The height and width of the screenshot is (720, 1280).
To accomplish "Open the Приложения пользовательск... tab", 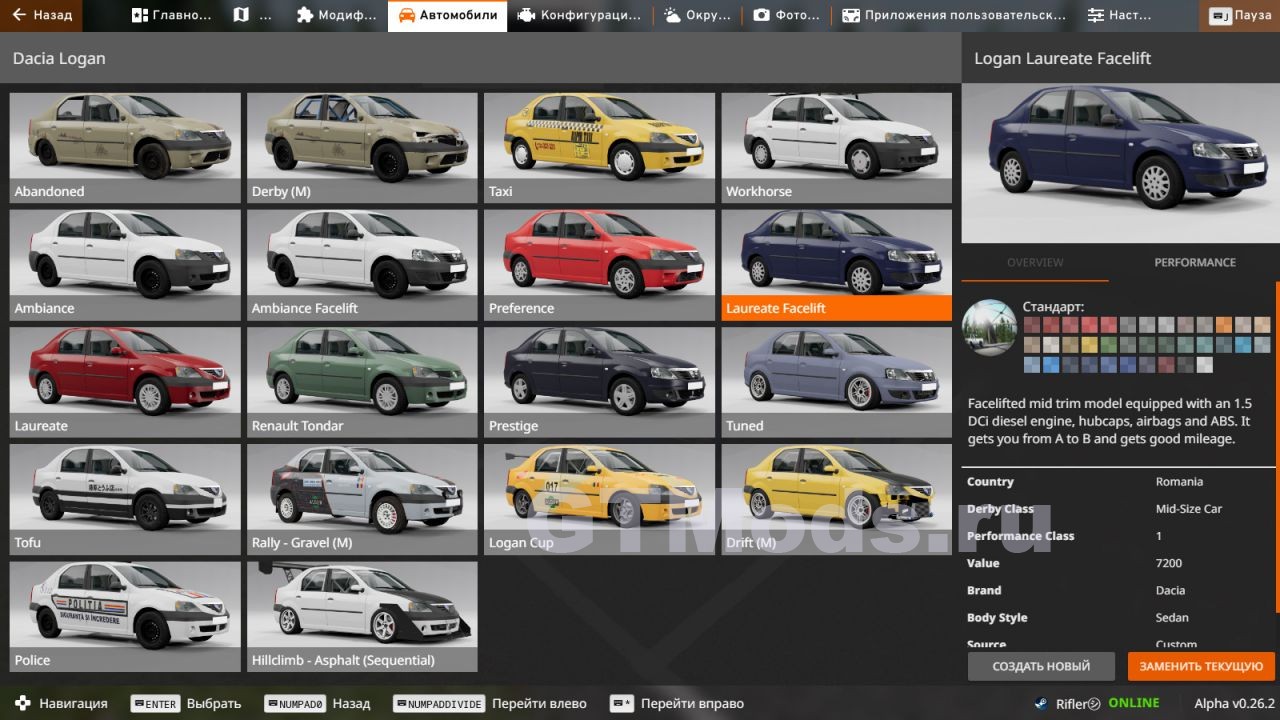I will click(x=953, y=15).
